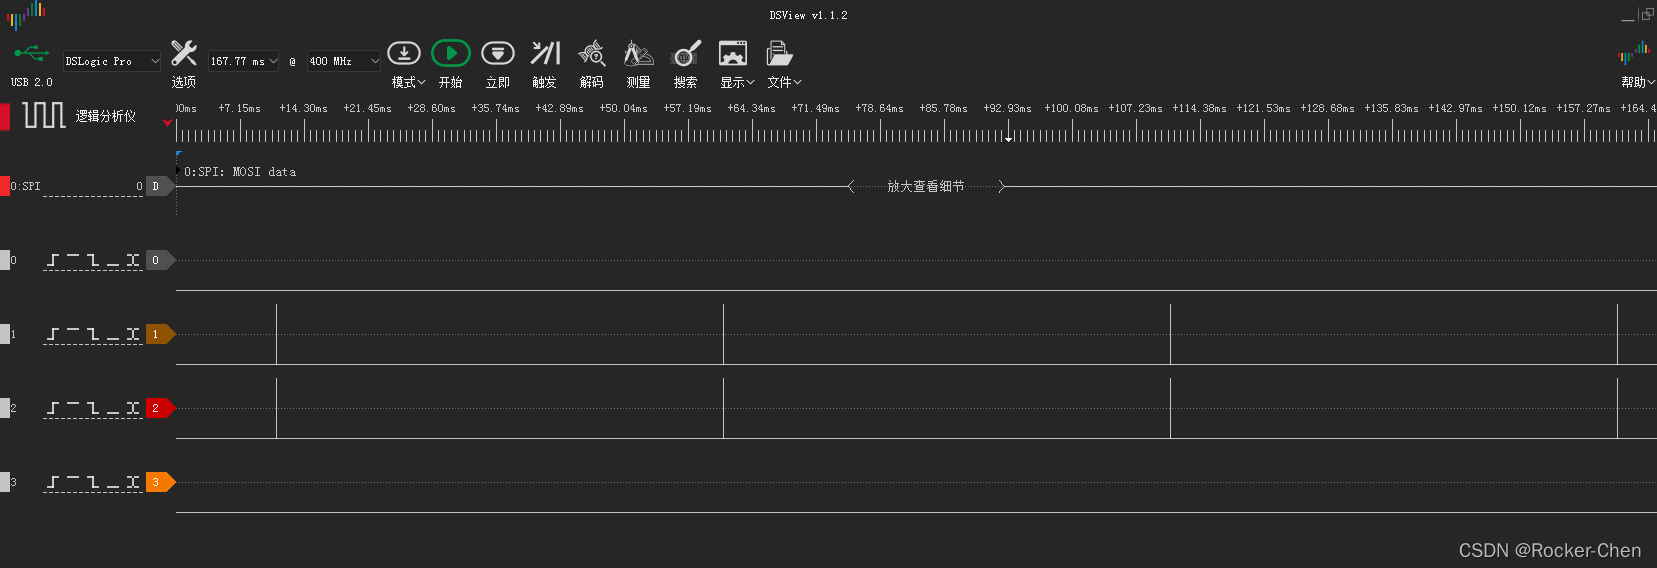Image resolution: width=1657 pixels, height=568 pixels.
Task: Expand the red arrow beside 逻辑分析仪
Action: point(167,123)
